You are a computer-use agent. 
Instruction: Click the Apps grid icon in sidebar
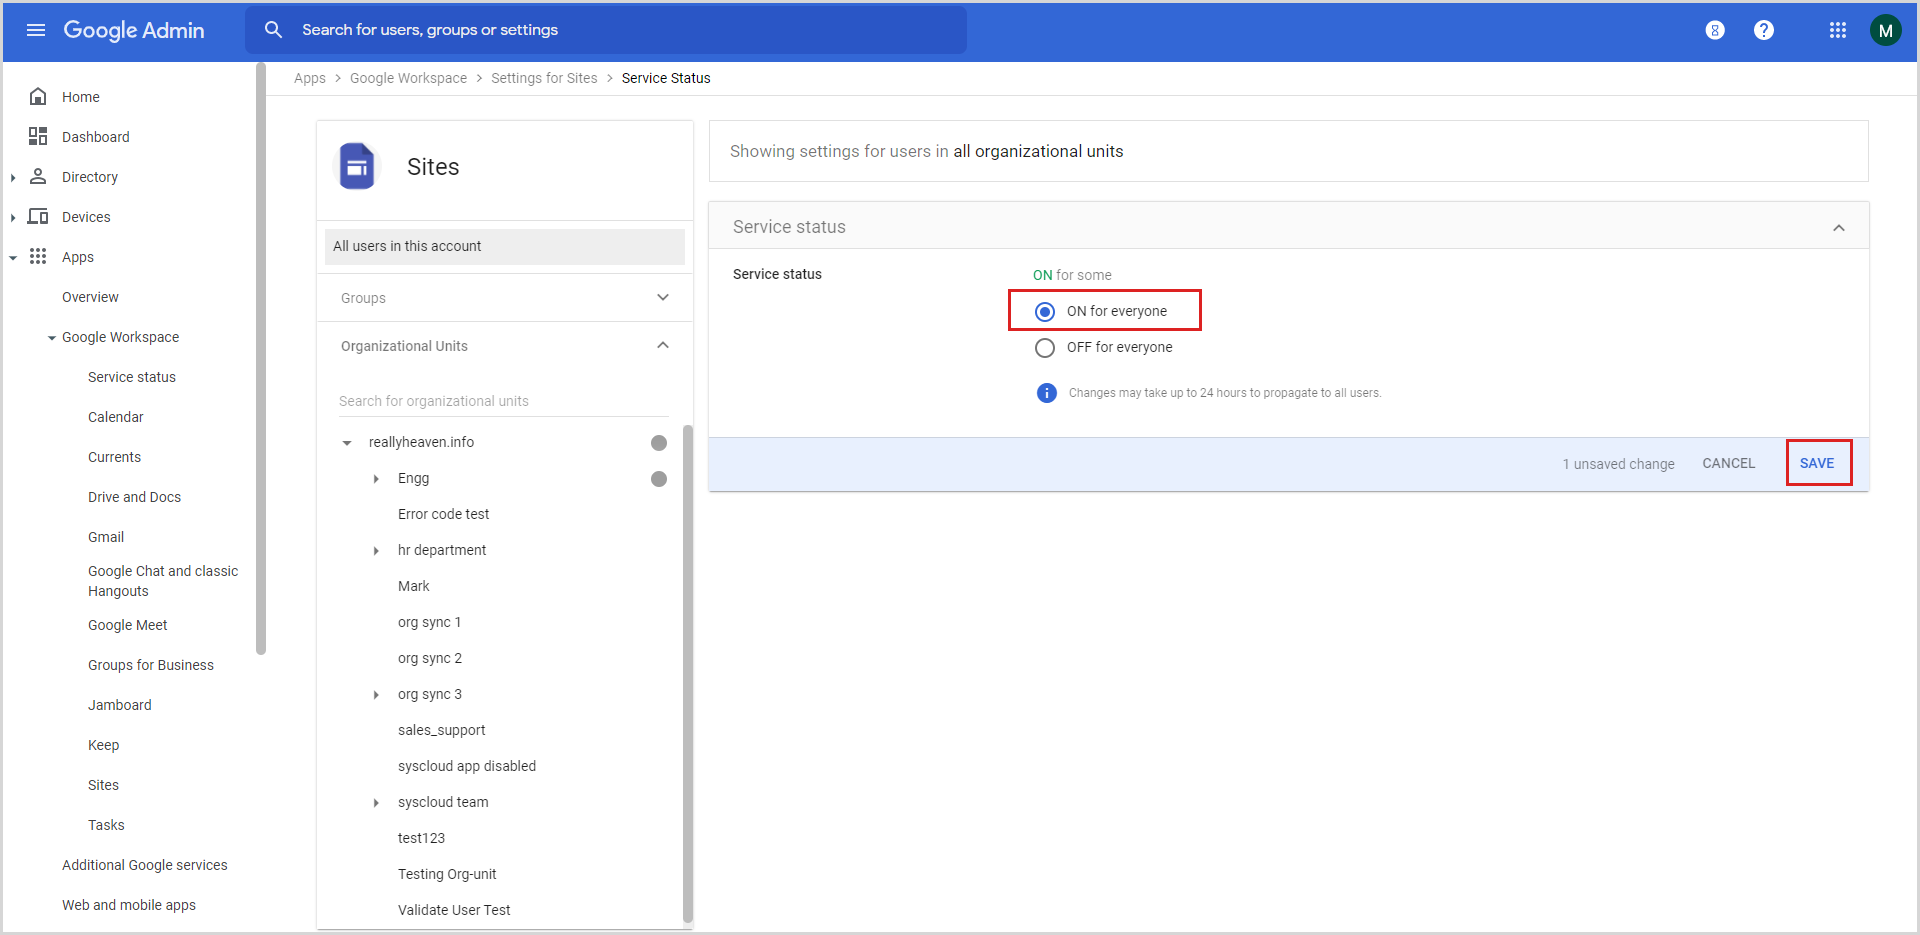click(38, 256)
